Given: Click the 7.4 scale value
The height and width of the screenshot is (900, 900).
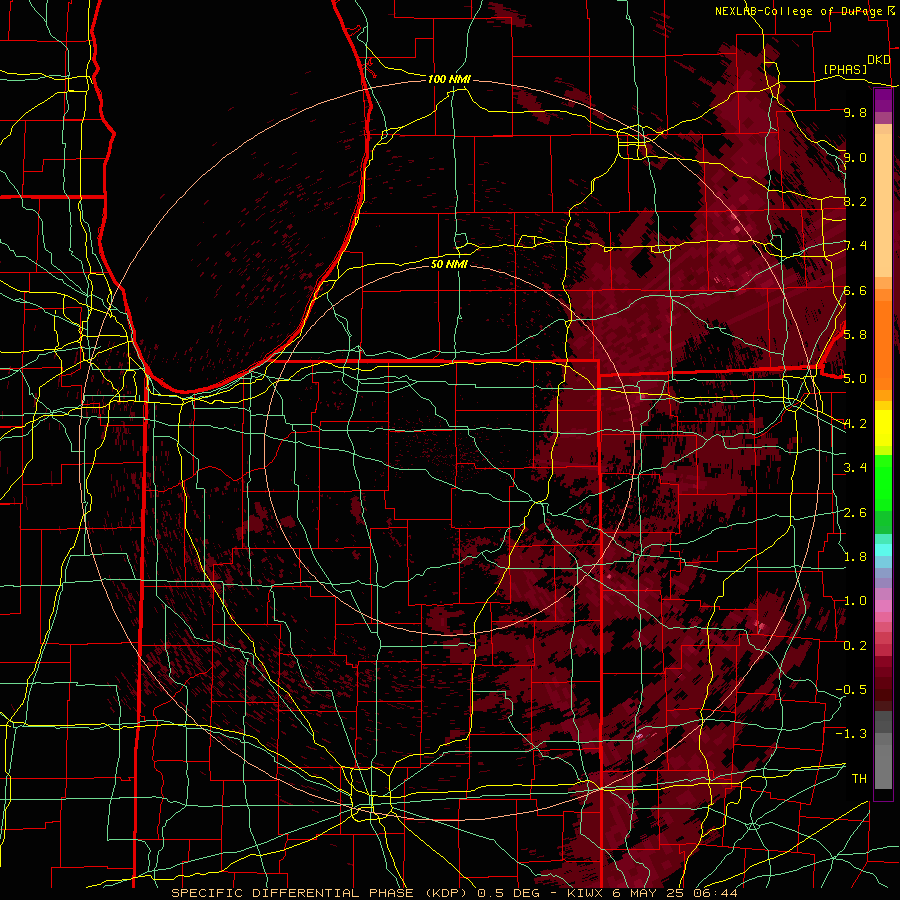Looking at the screenshot, I should pyautogui.click(x=855, y=246).
